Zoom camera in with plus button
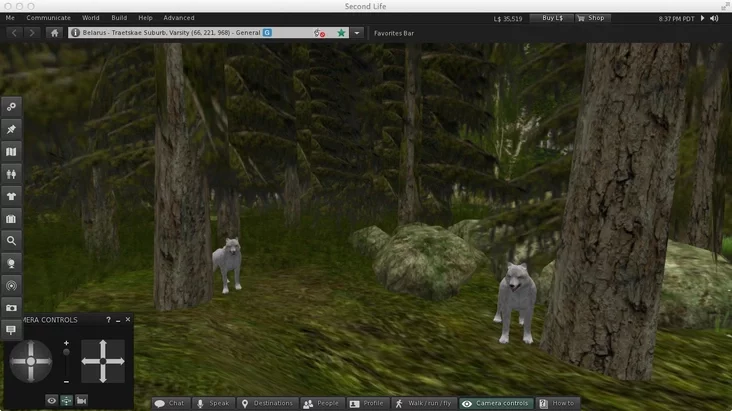Screen dimensions: 732x411 [x=66, y=343]
